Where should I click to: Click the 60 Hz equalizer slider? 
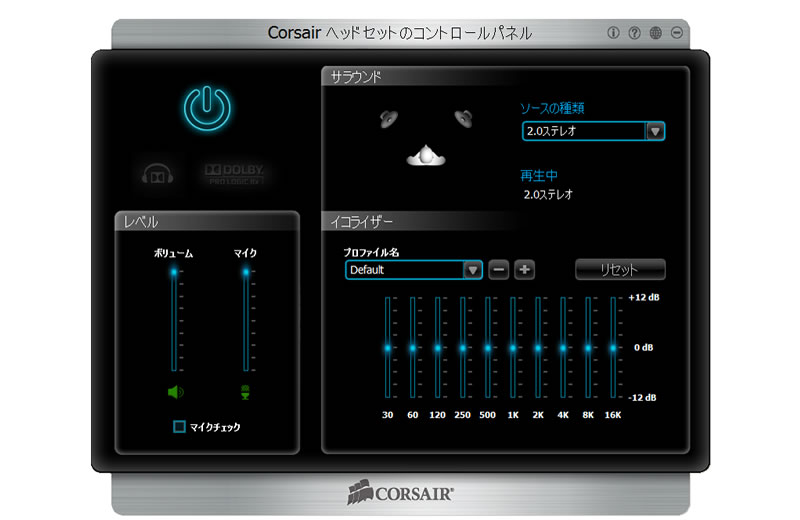coord(413,348)
